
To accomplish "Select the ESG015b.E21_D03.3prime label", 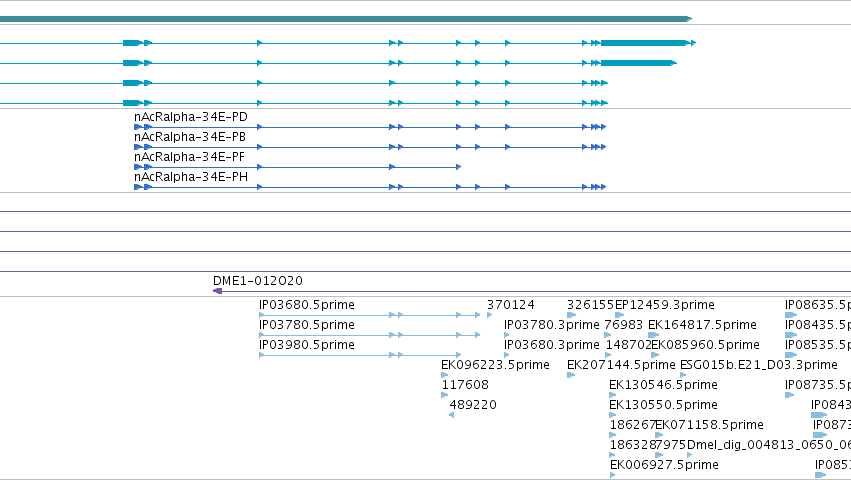I will [x=759, y=365].
